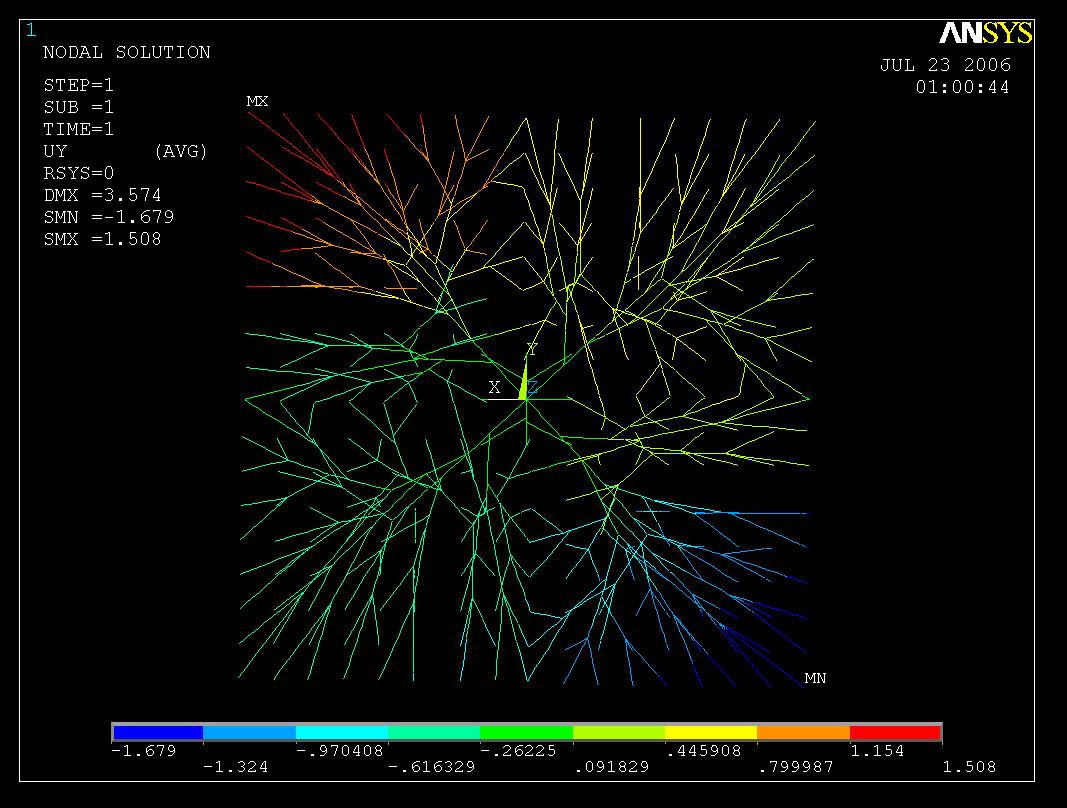Viewport: 1067px width, 808px height.
Task: Click the UY label
Action: coord(55,151)
